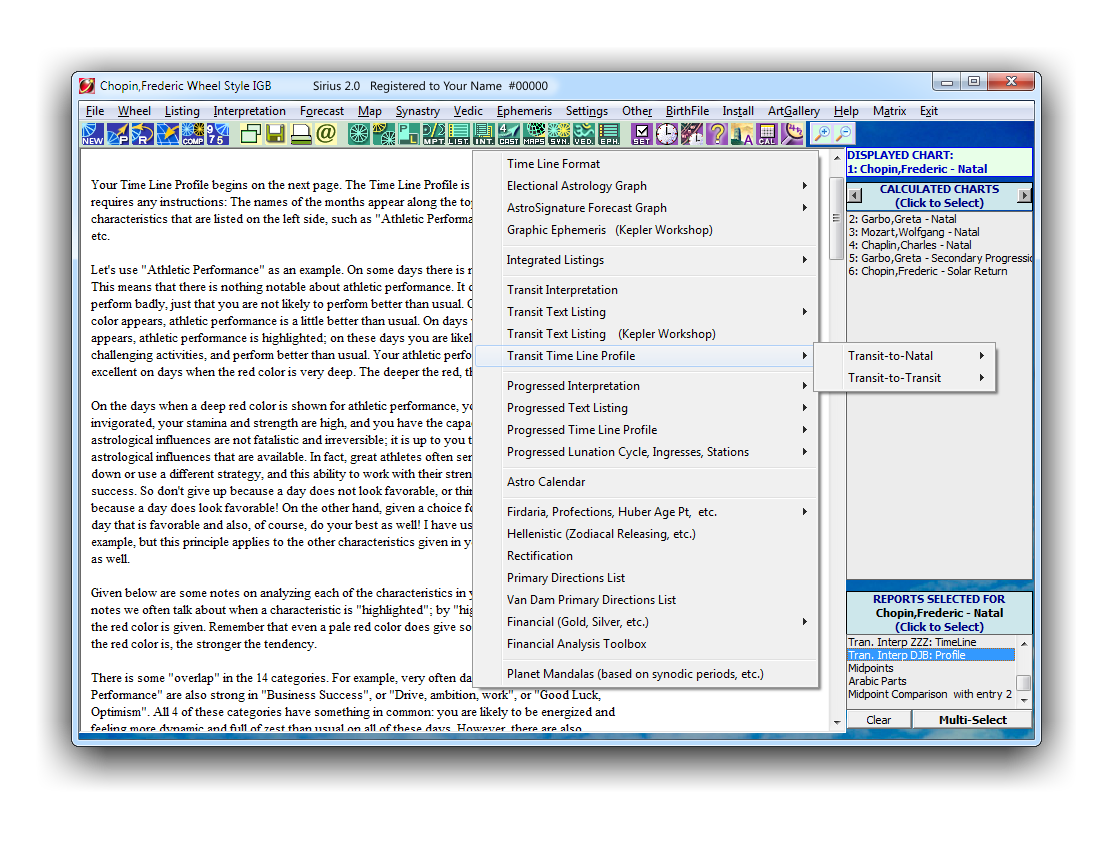Click the document scroll down arrow
The width and height of the screenshot is (1112, 856).
click(x=837, y=722)
